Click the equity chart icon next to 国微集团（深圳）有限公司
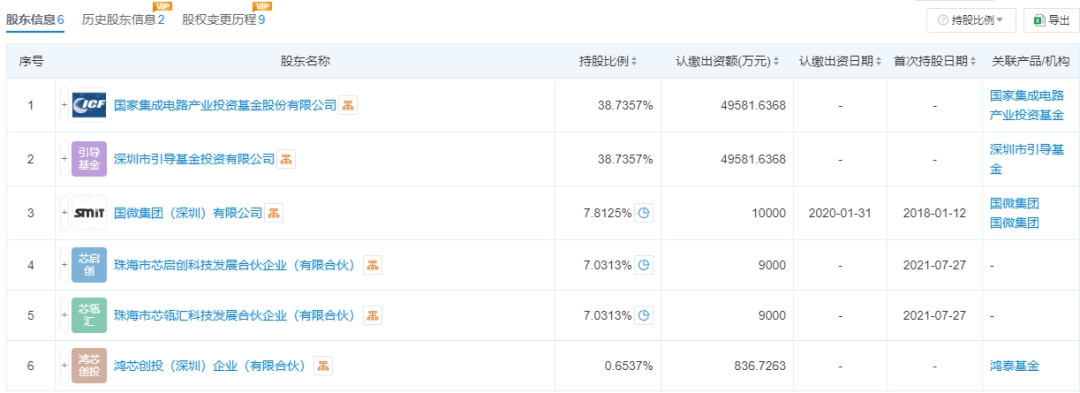1080x393 pixels. [x=274, y=213]
